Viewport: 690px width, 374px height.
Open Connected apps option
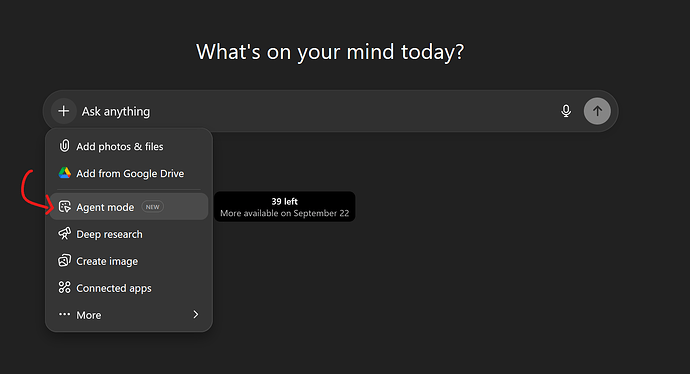coord(129,288)
